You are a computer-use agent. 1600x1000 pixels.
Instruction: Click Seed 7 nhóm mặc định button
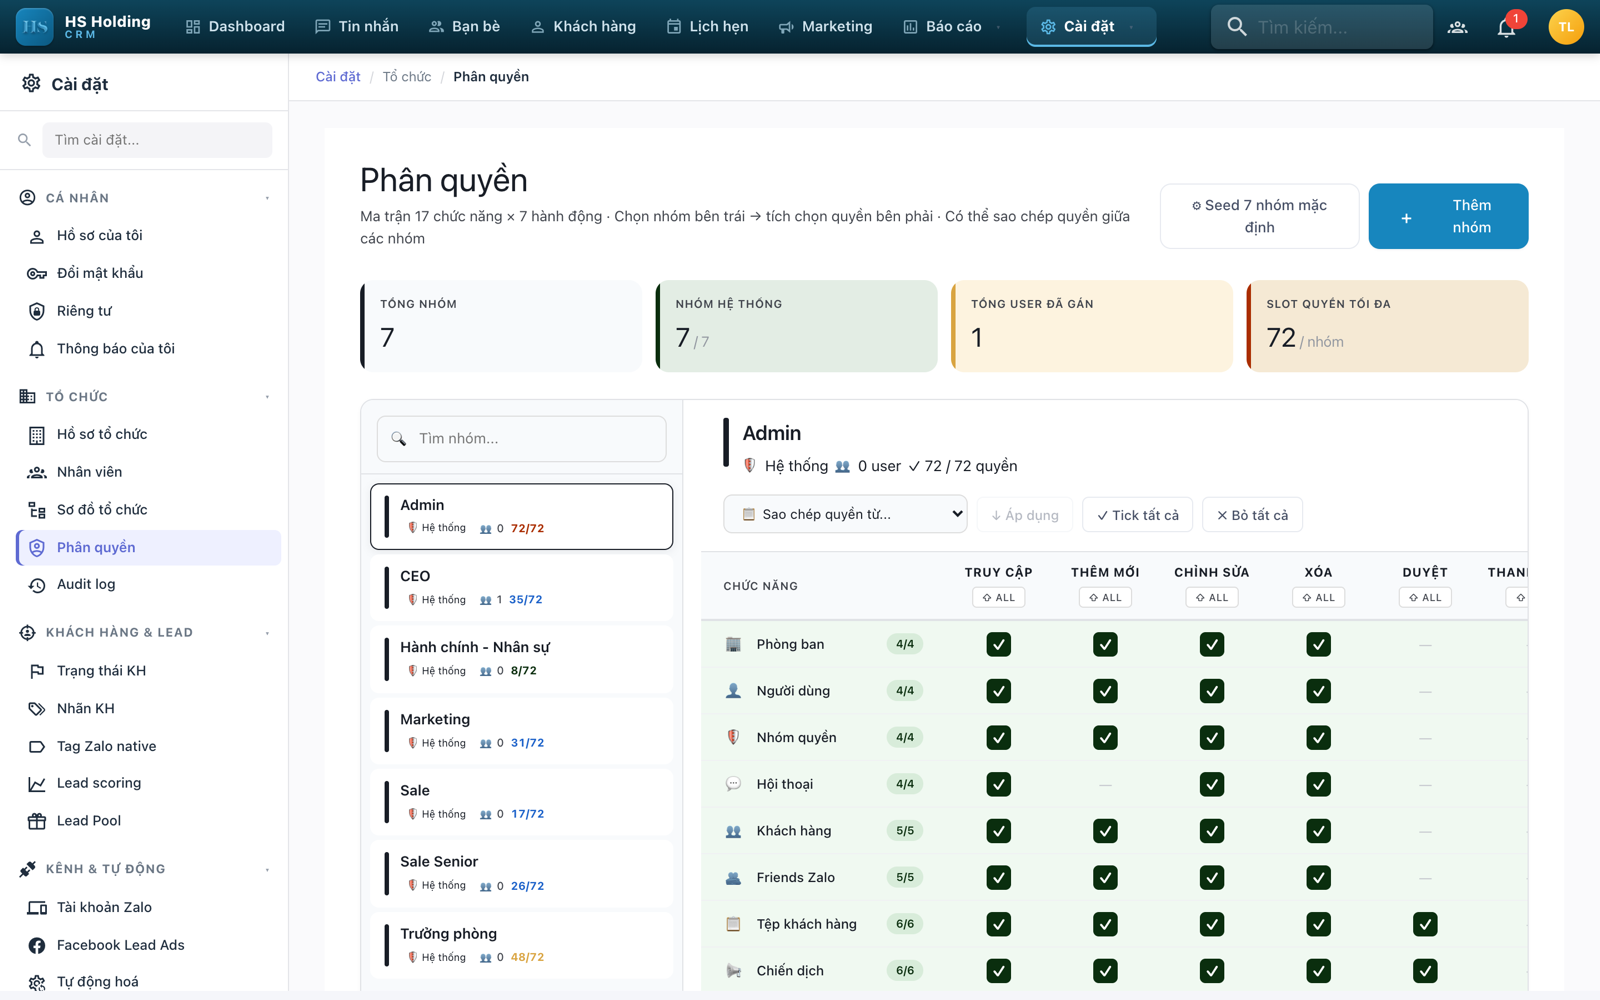[1259, 216]
